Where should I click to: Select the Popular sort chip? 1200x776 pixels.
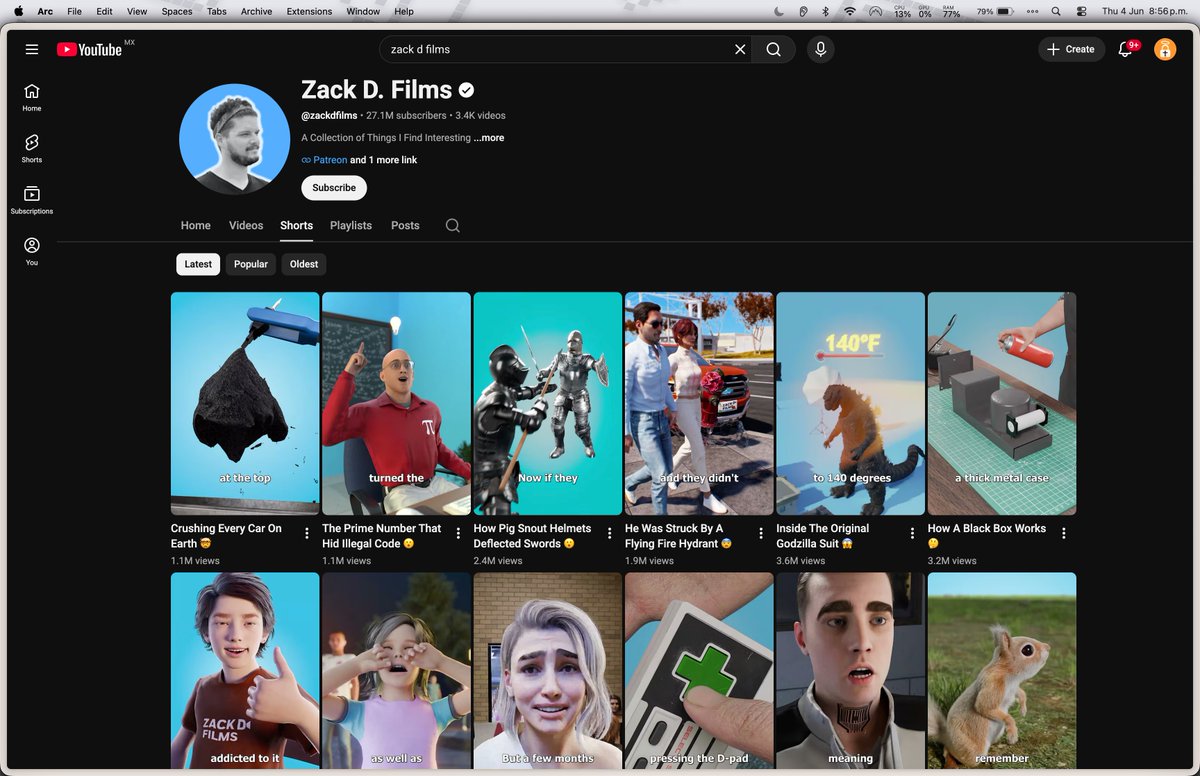coord(251,264)
